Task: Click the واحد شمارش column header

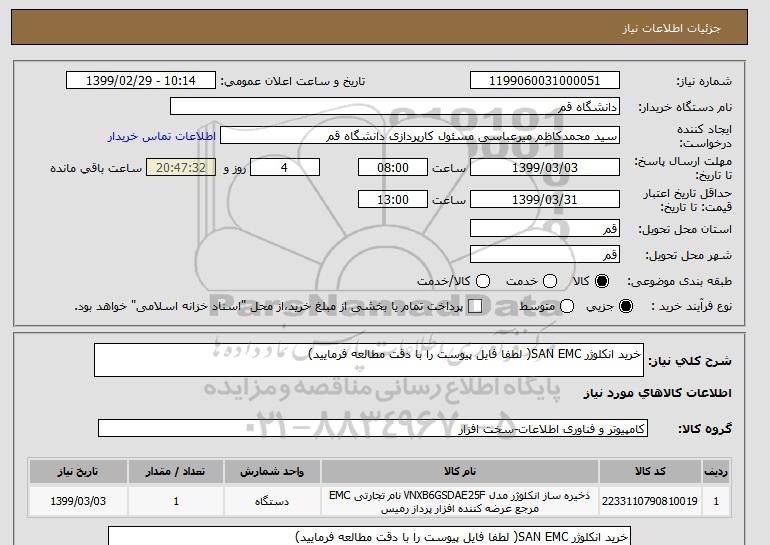Action: coord(272,471)
